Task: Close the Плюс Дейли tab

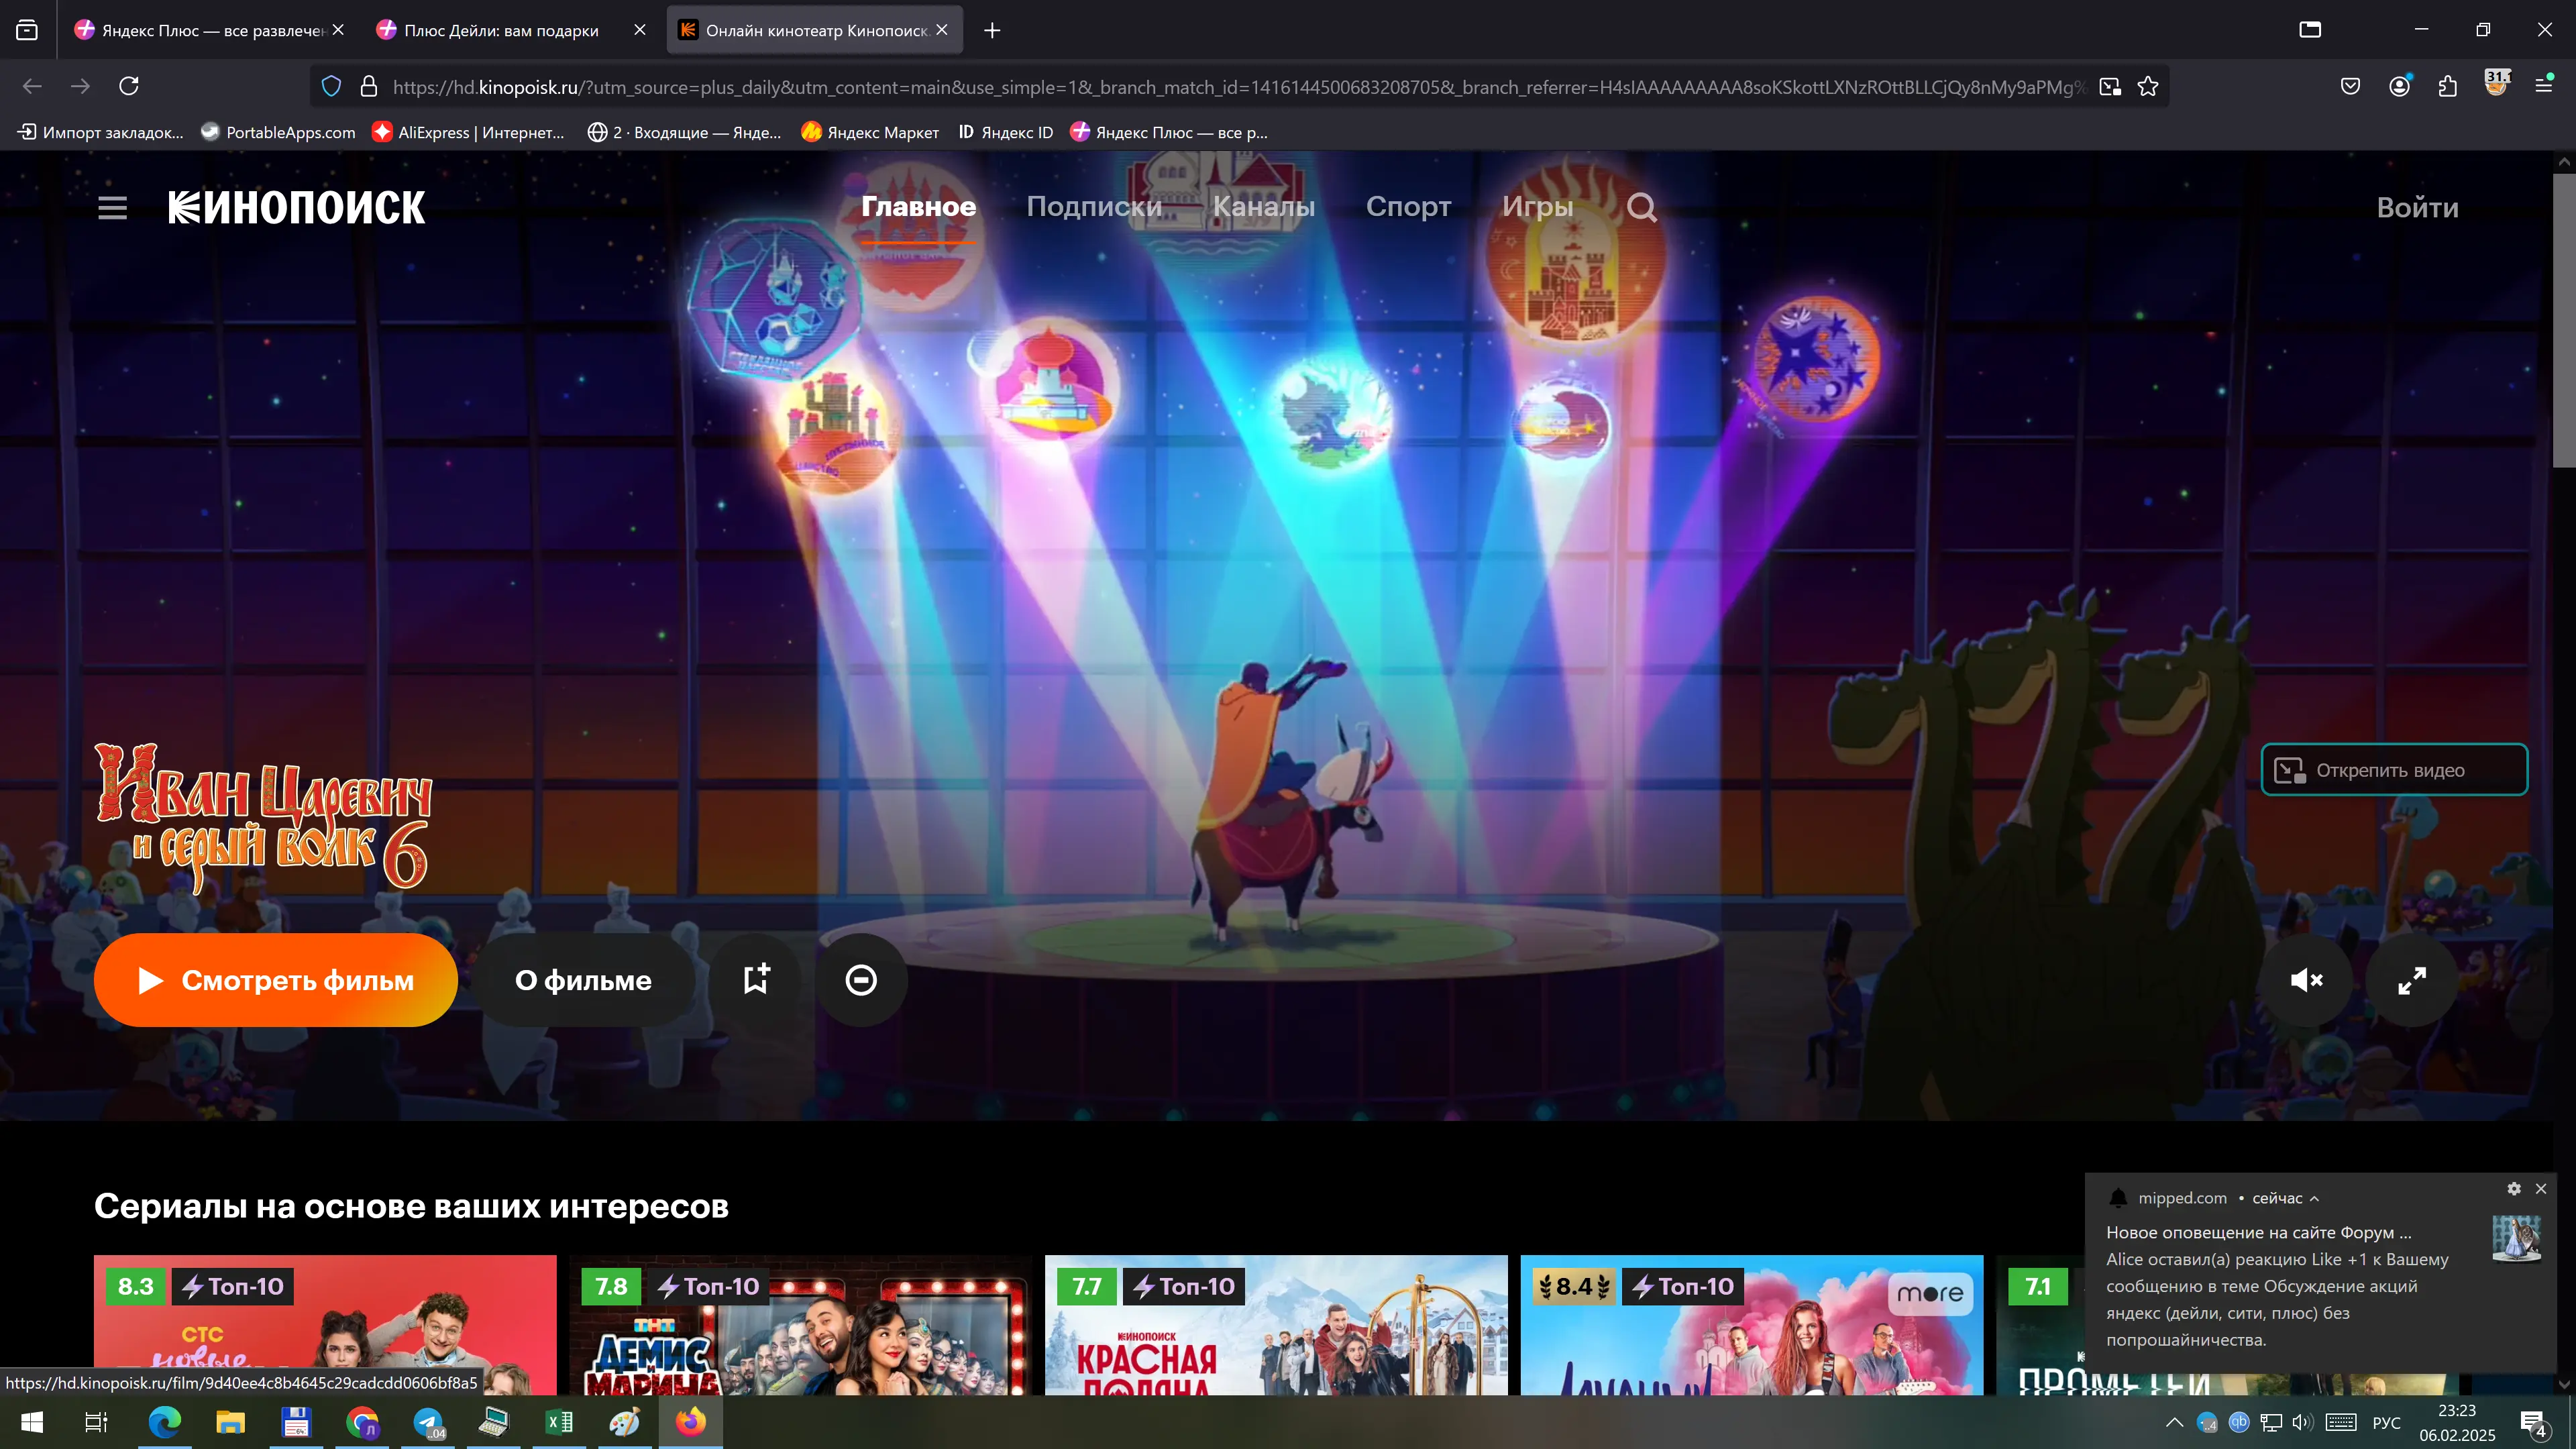Action: [640, 30]
